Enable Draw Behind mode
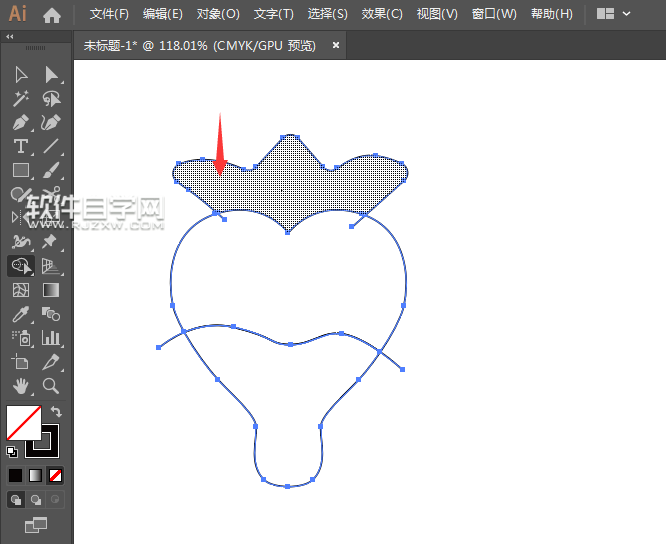Screen dimensions: 666x544 click(36, 500)
